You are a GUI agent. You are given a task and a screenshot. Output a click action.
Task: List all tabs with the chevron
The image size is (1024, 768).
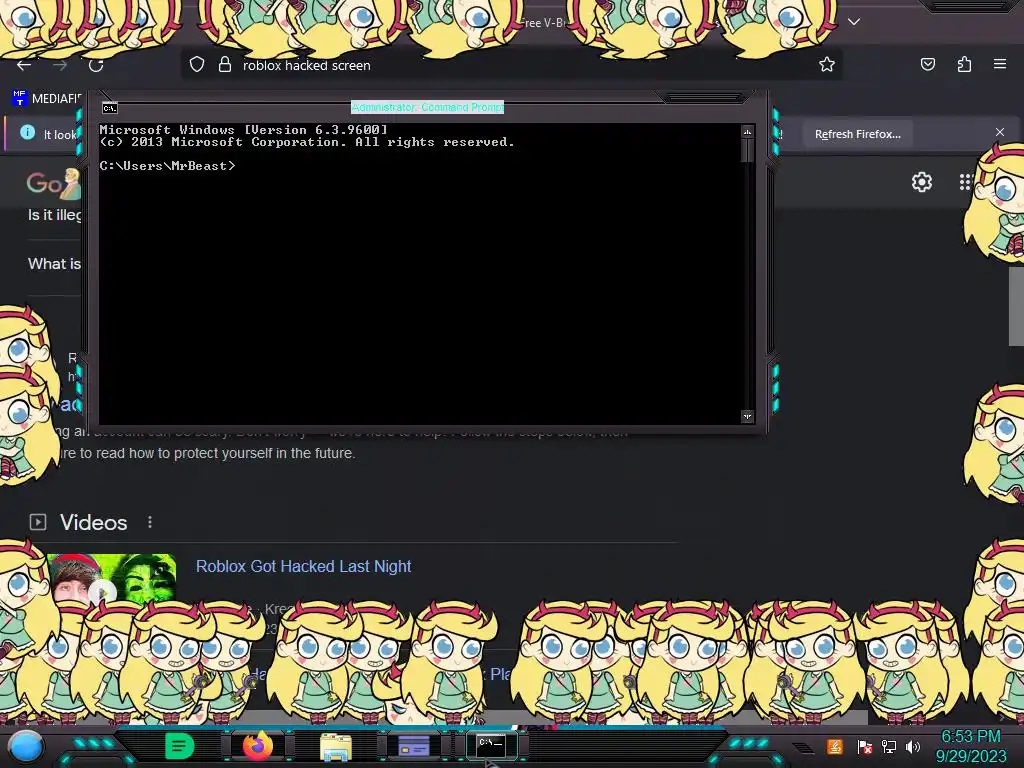(x=854, y=22)
